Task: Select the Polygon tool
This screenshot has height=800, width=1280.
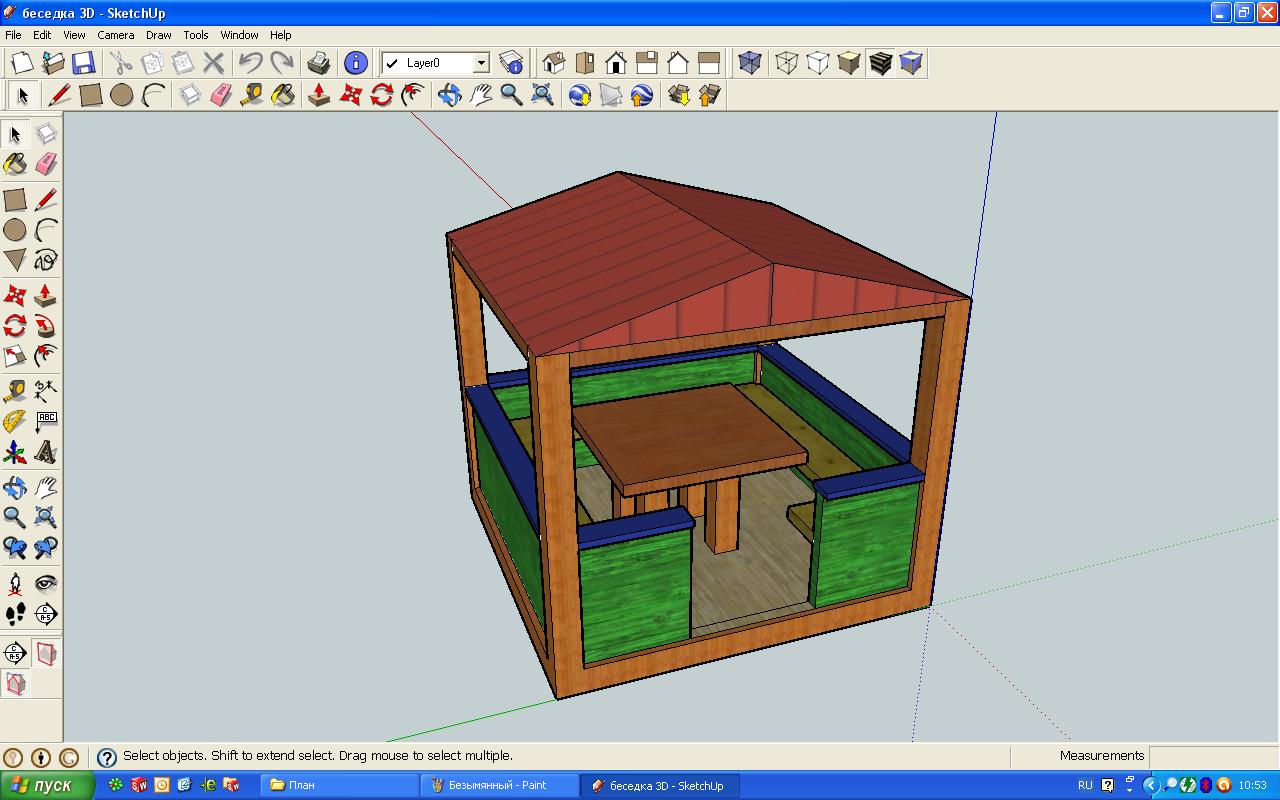Action: click(x=15, y=260)
